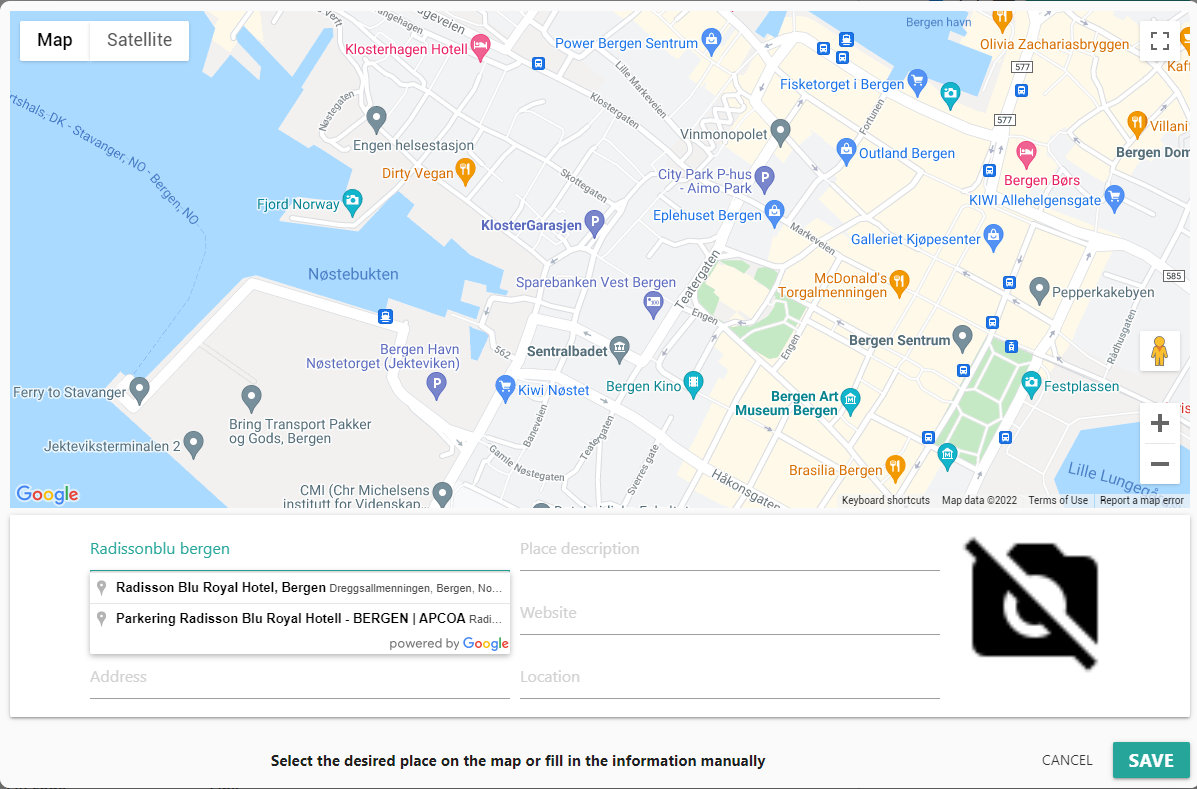Select the KlosterGarasjen parking marker
This screenshot has height=789, width=1197.
[x=594, y=223]
